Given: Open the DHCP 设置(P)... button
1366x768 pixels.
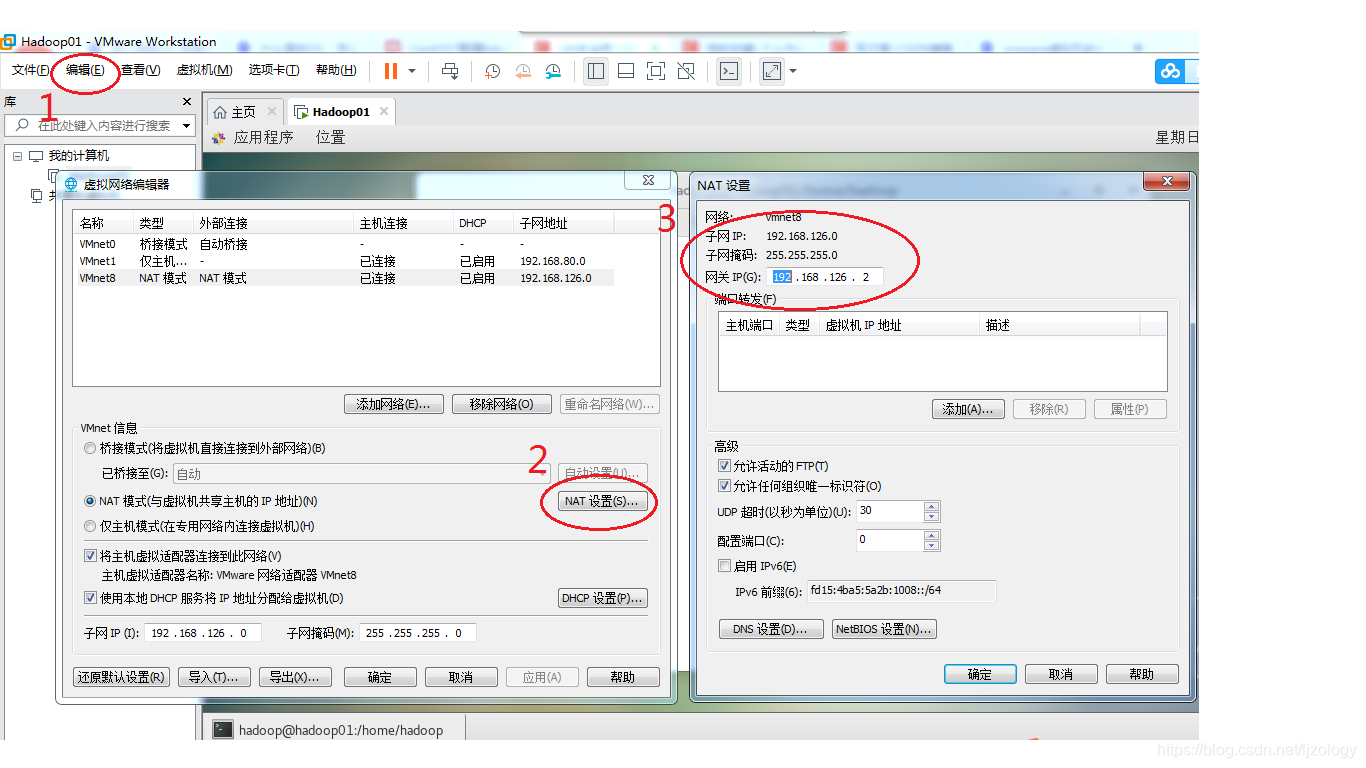Looking at the screenshot, I should pos(602,598).
